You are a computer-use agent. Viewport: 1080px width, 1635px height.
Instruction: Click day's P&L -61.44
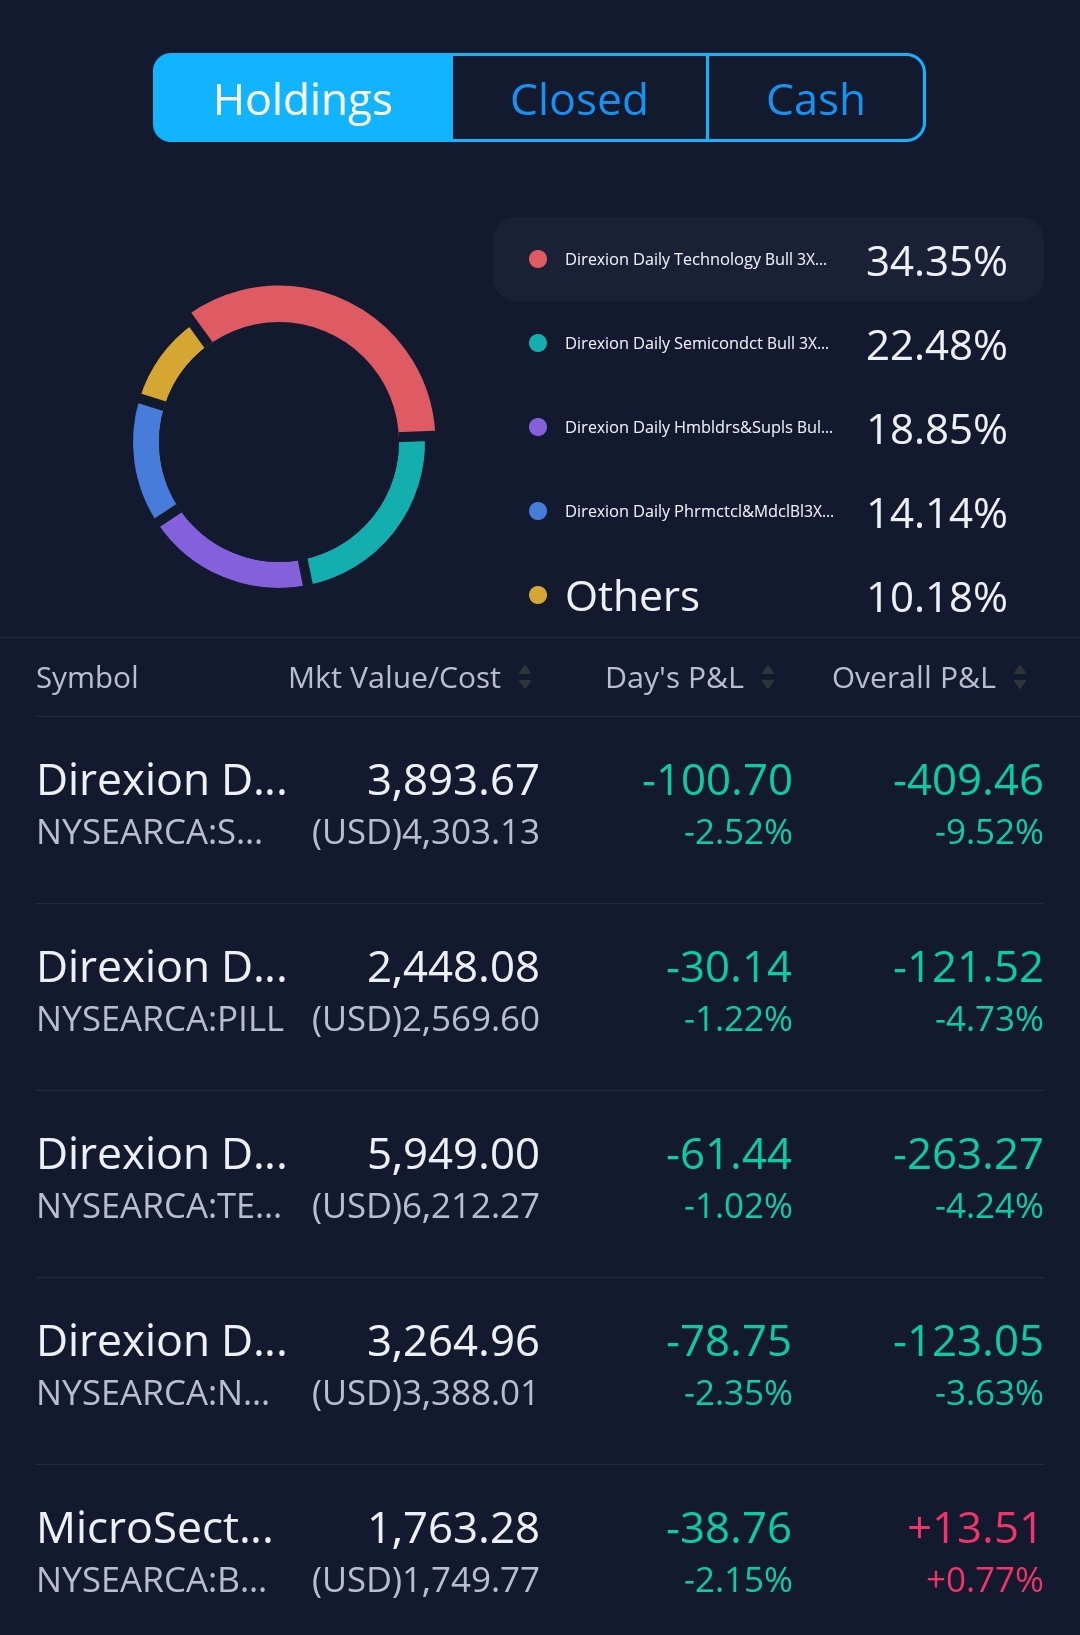pos(729,1154)
